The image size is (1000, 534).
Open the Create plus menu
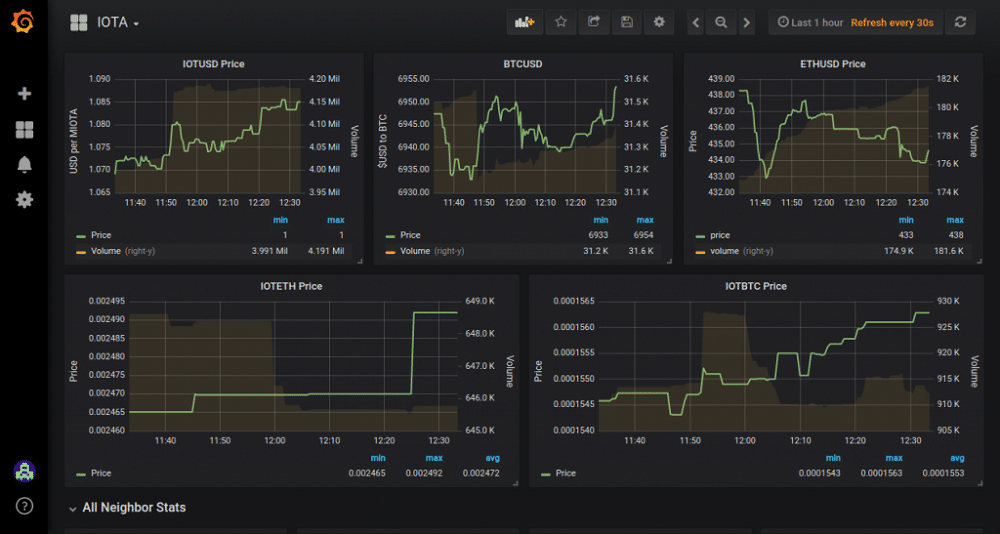point(24,93)
